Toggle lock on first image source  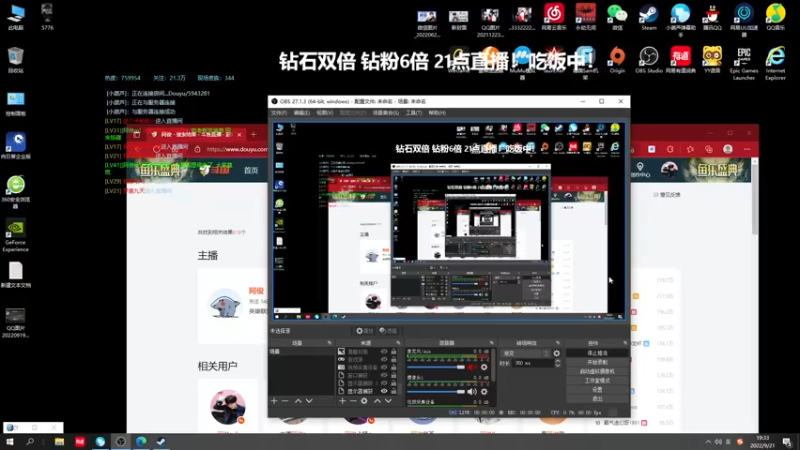[393, 352]
